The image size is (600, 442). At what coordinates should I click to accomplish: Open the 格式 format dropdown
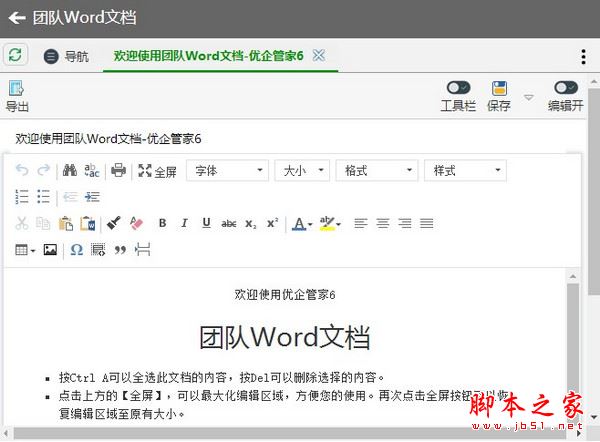coord(377,170)
